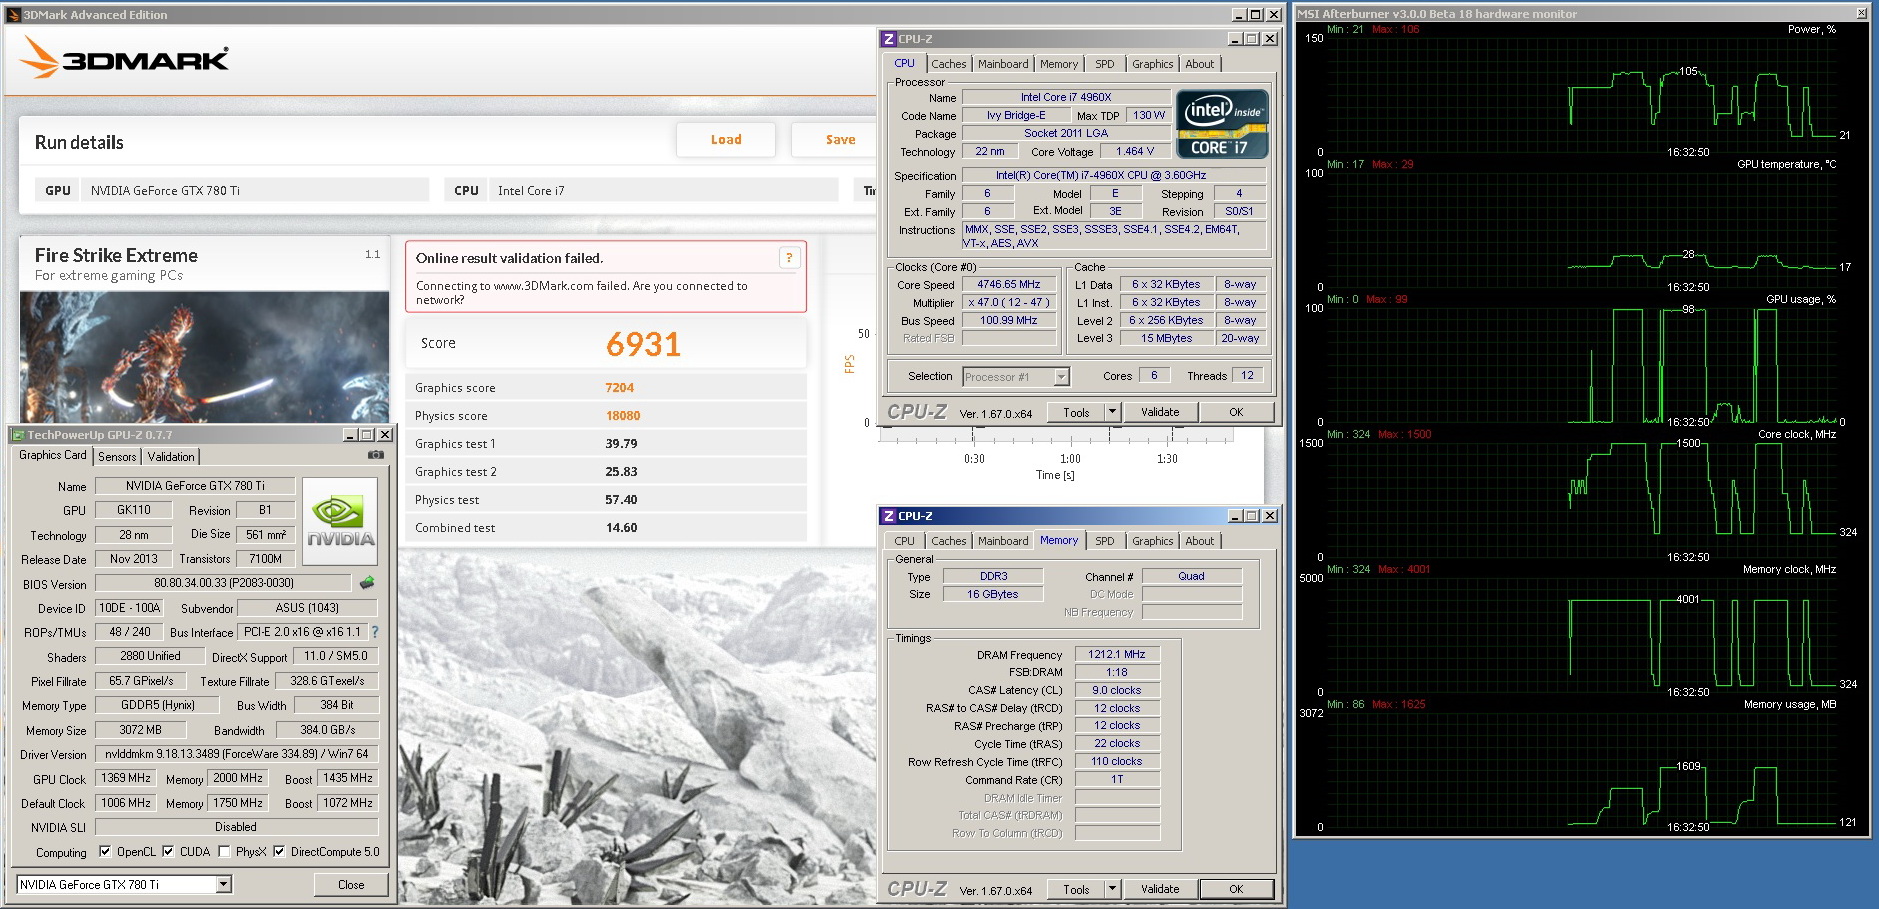Toggle the CUDA checkbox

pos(168,852)
